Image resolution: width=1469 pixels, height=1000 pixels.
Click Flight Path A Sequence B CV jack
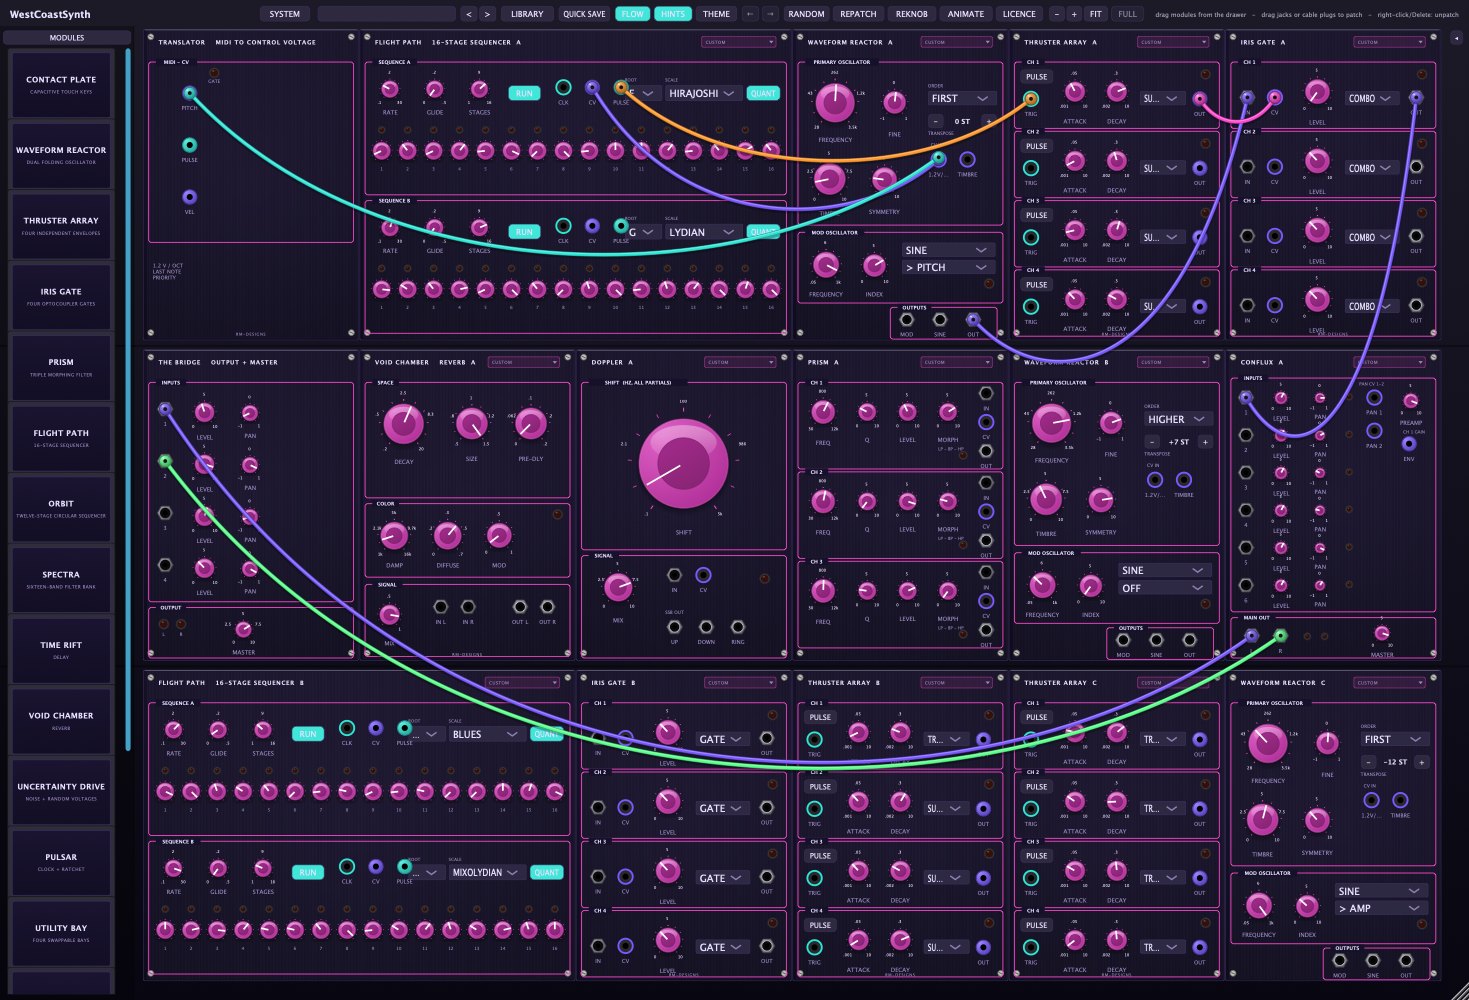tap(592, 226)
